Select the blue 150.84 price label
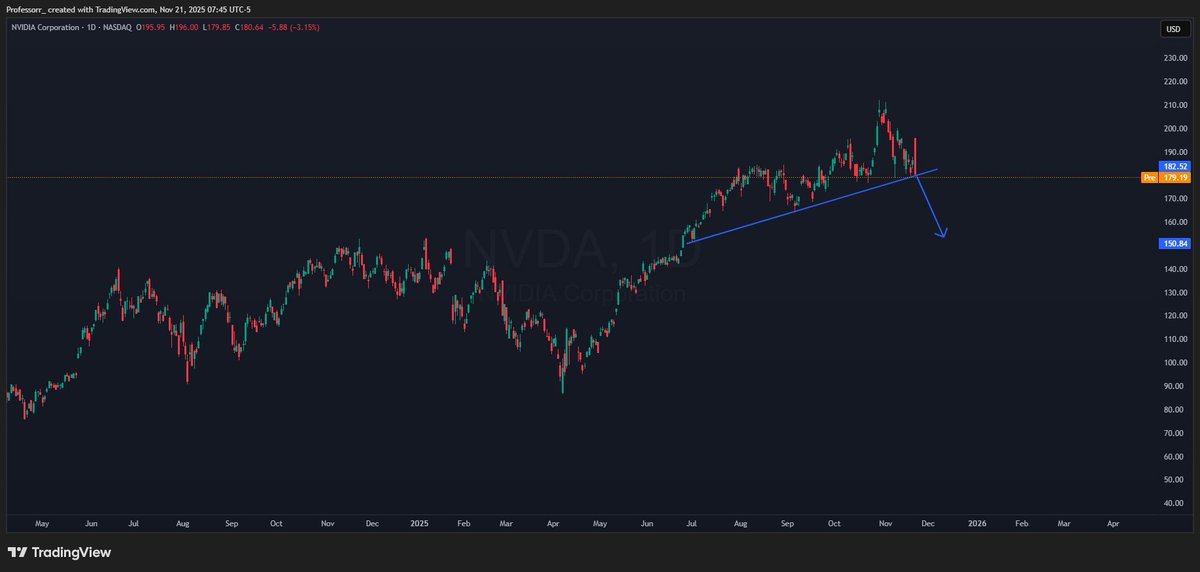 1174,243
